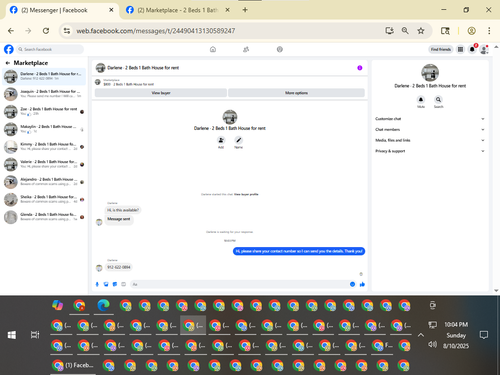The width and height of the screenshot is (500, 375).
Task: Open Makaylin conversation in chat list
Action: (44, 129)
